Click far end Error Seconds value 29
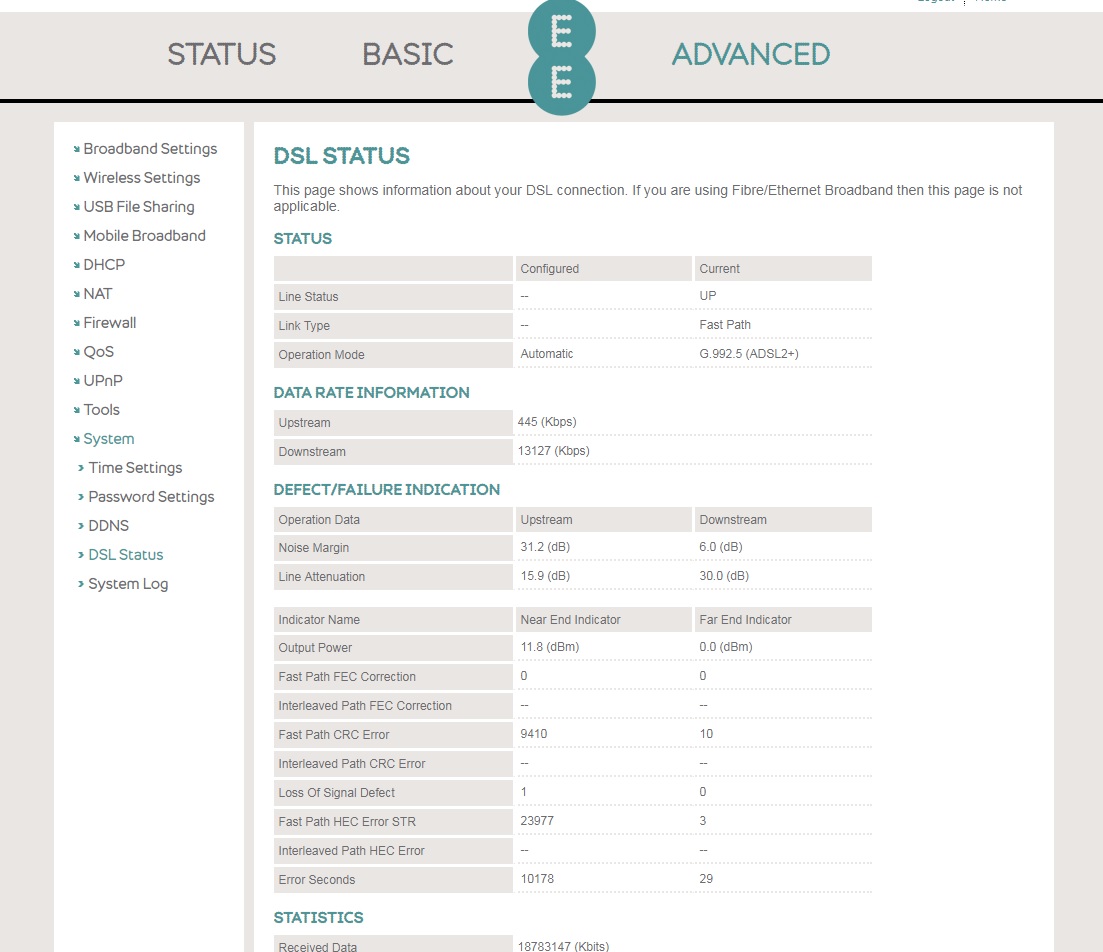The height and width of the screenshot is (952, 1103). pyautogui.click(x=706, y=878)
